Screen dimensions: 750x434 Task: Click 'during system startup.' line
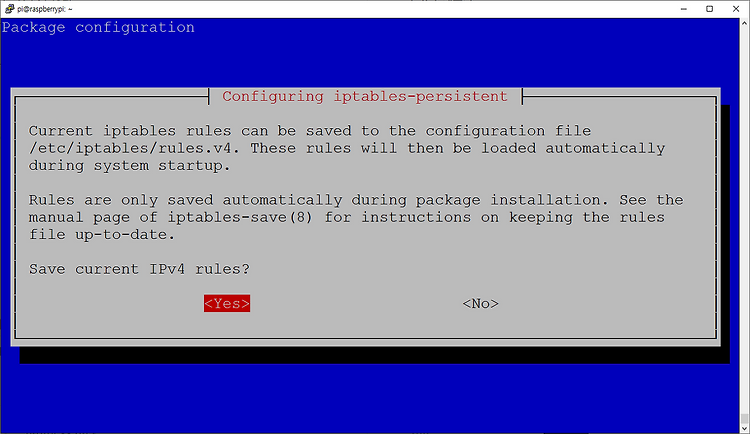[130, 166]
